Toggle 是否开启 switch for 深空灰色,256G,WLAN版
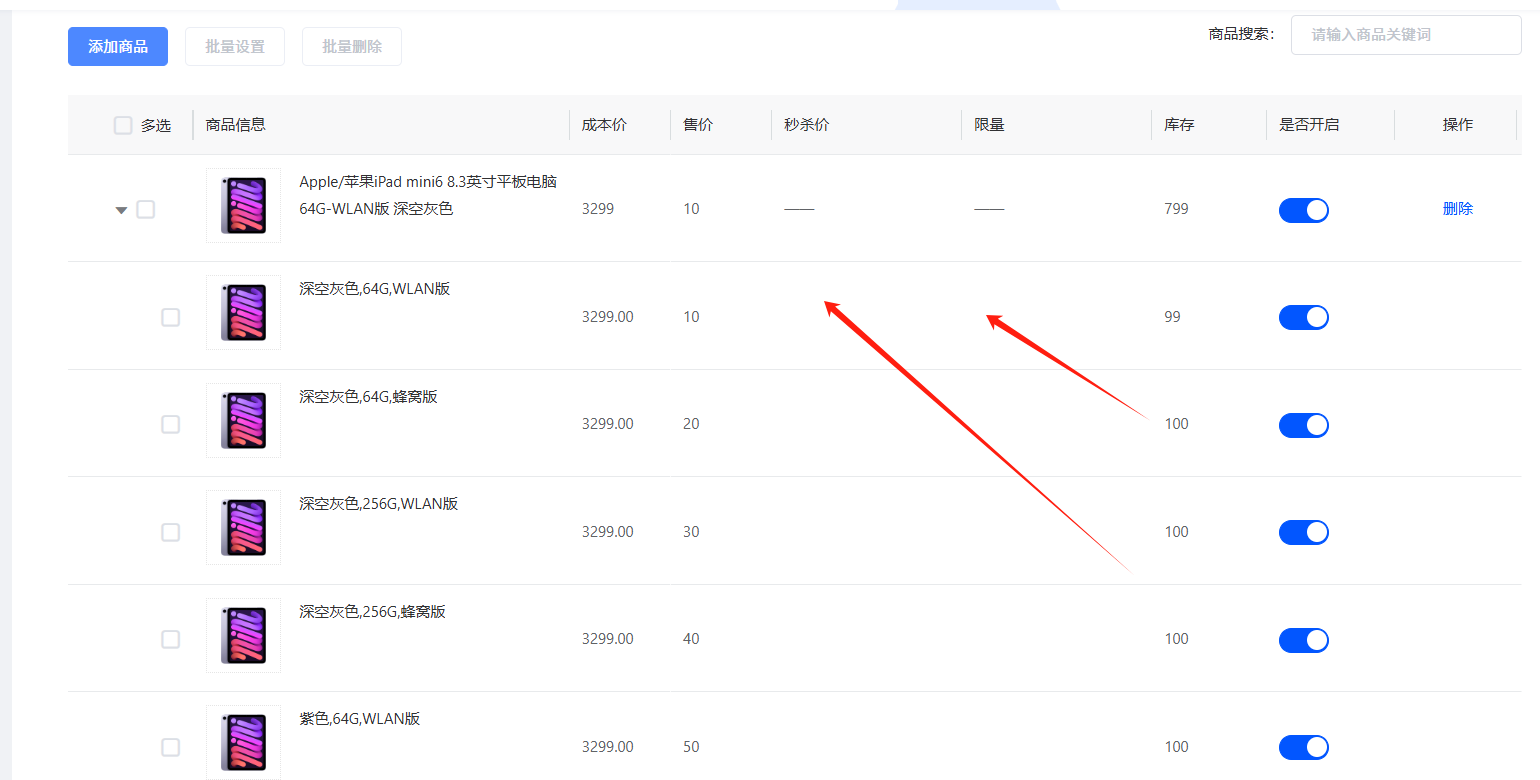Image resolution: width=1540 pixels, height=780 pixels. coord(1304,532)
